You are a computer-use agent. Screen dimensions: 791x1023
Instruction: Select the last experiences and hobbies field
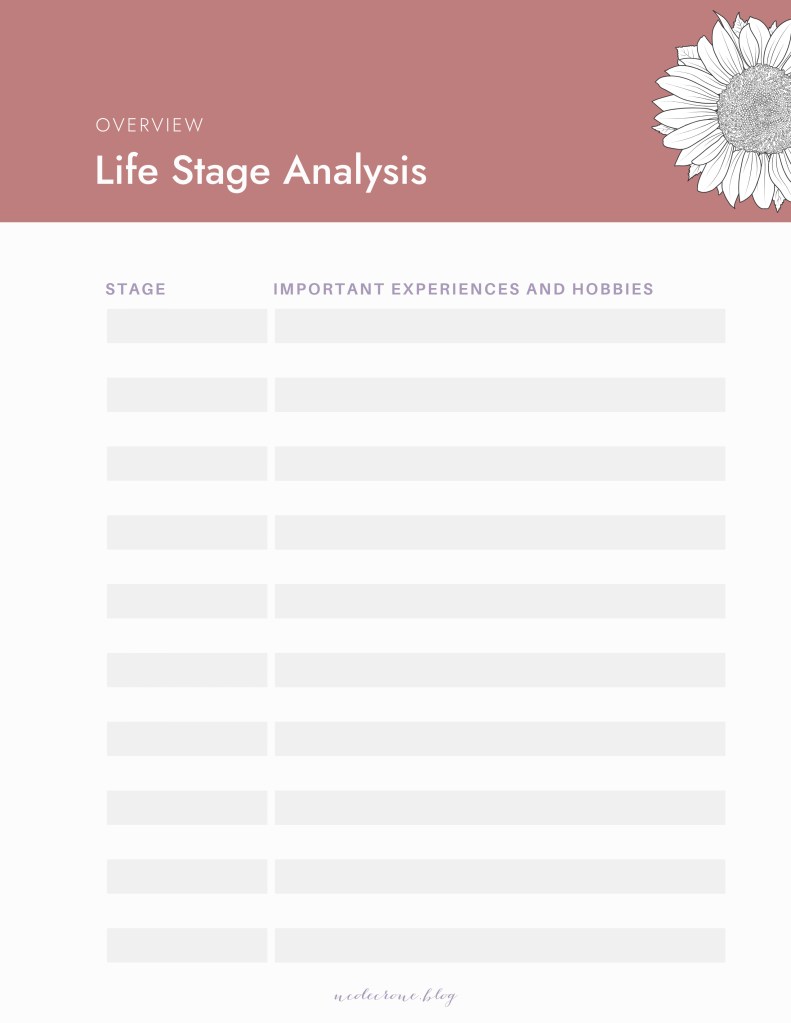[x=500, y=945]
